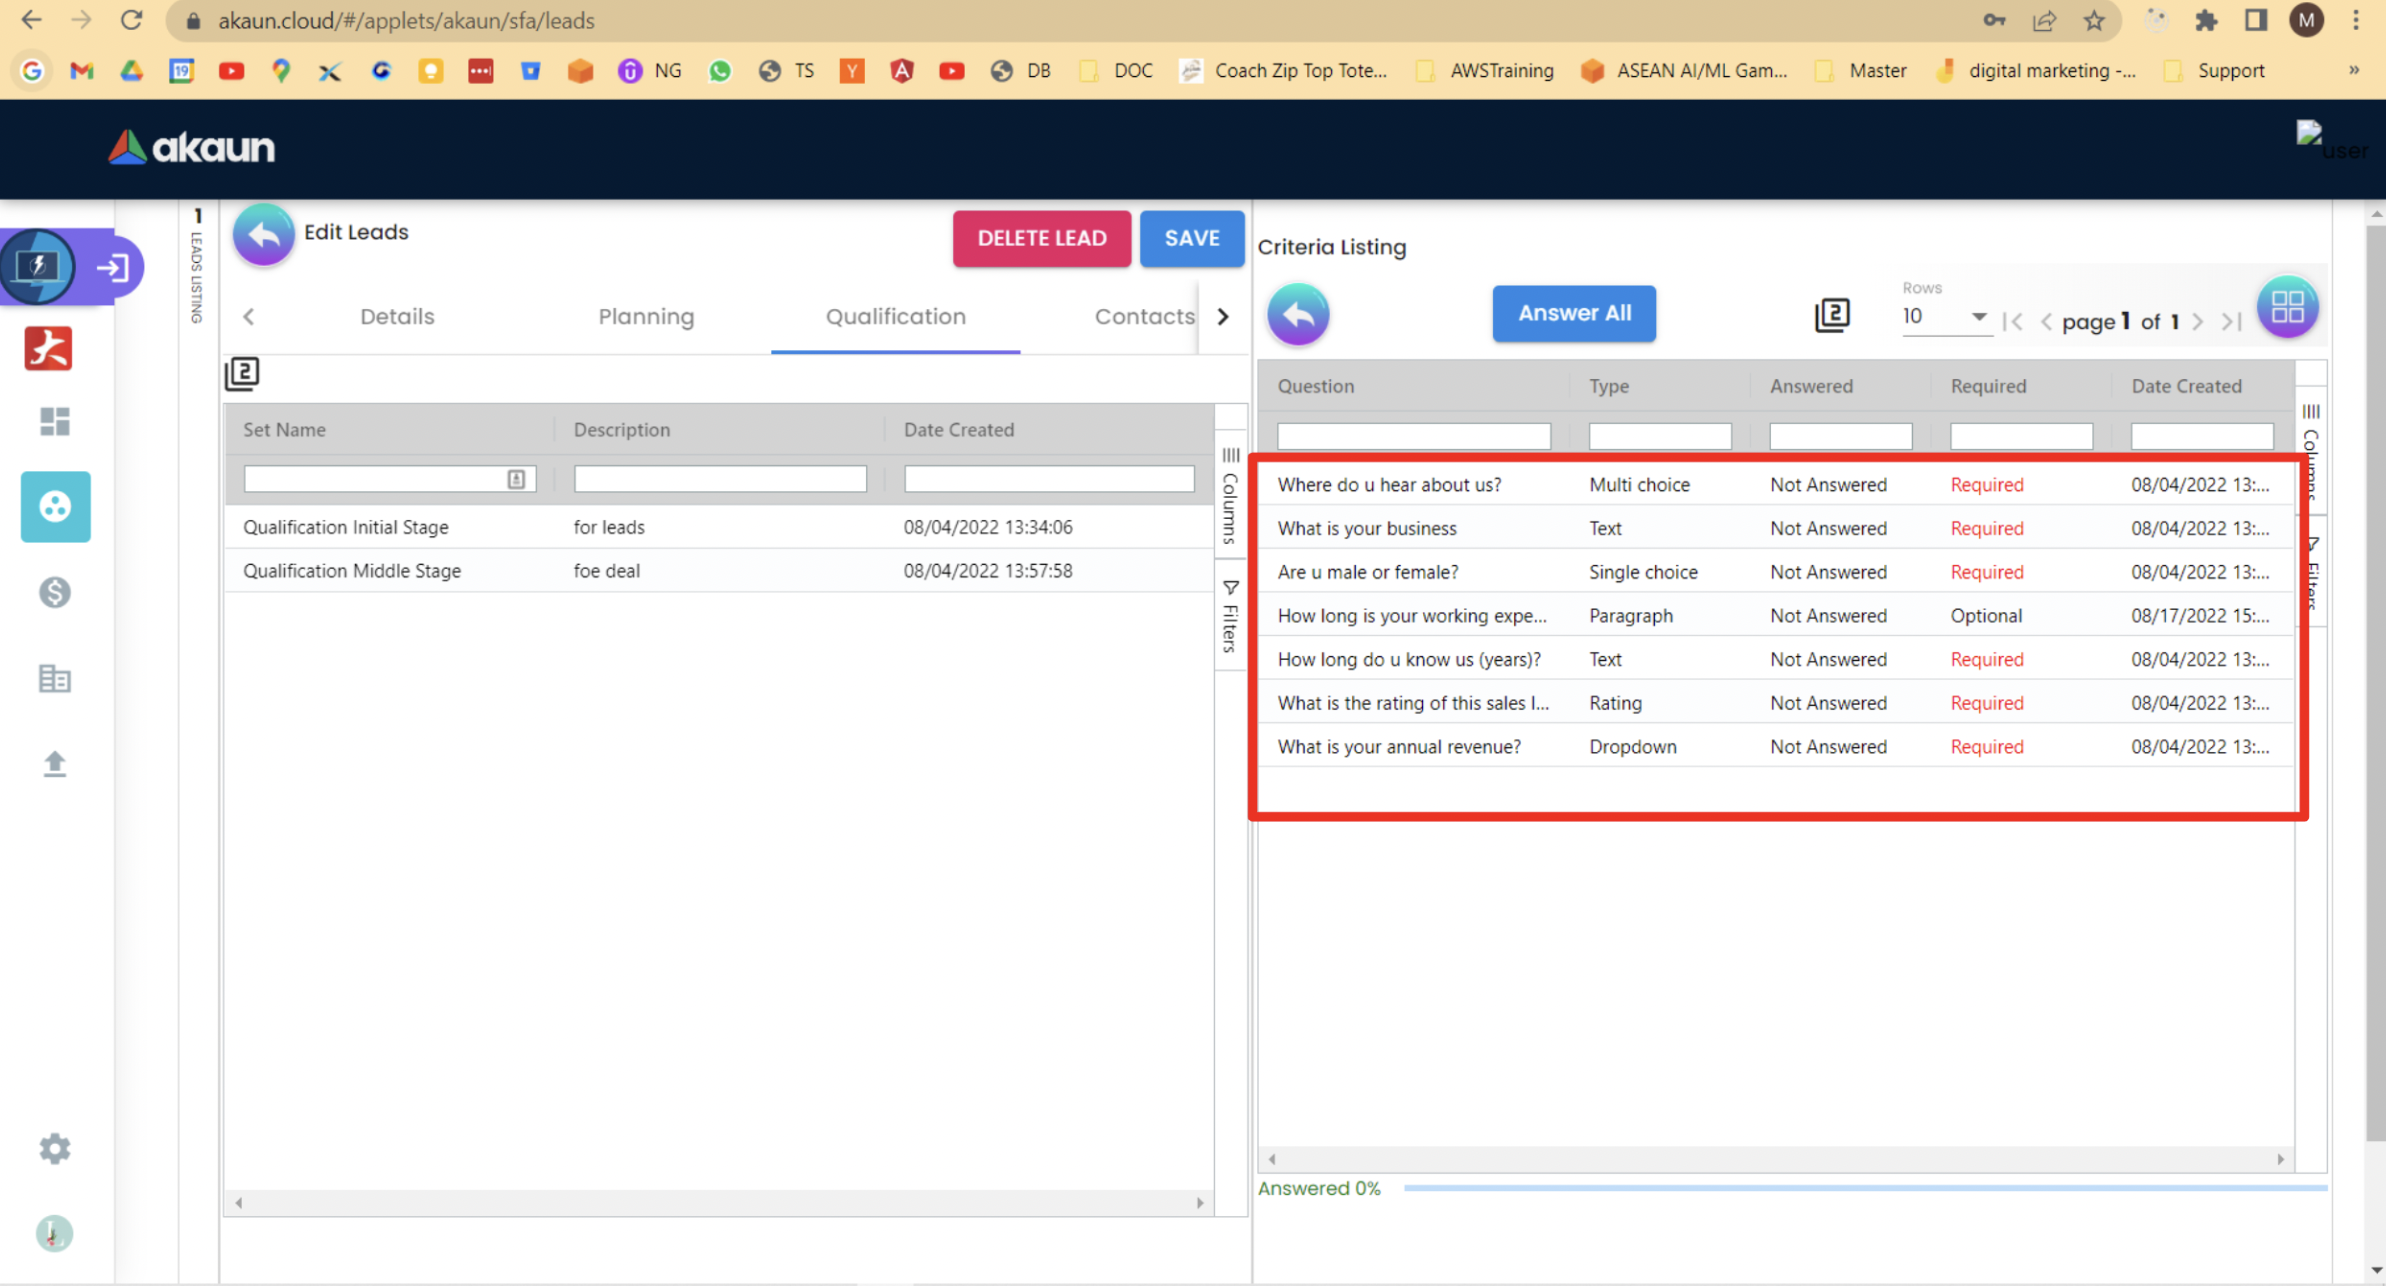
Task: Click the dollar sign sidebar icon
Action: (x=54, y=593)
